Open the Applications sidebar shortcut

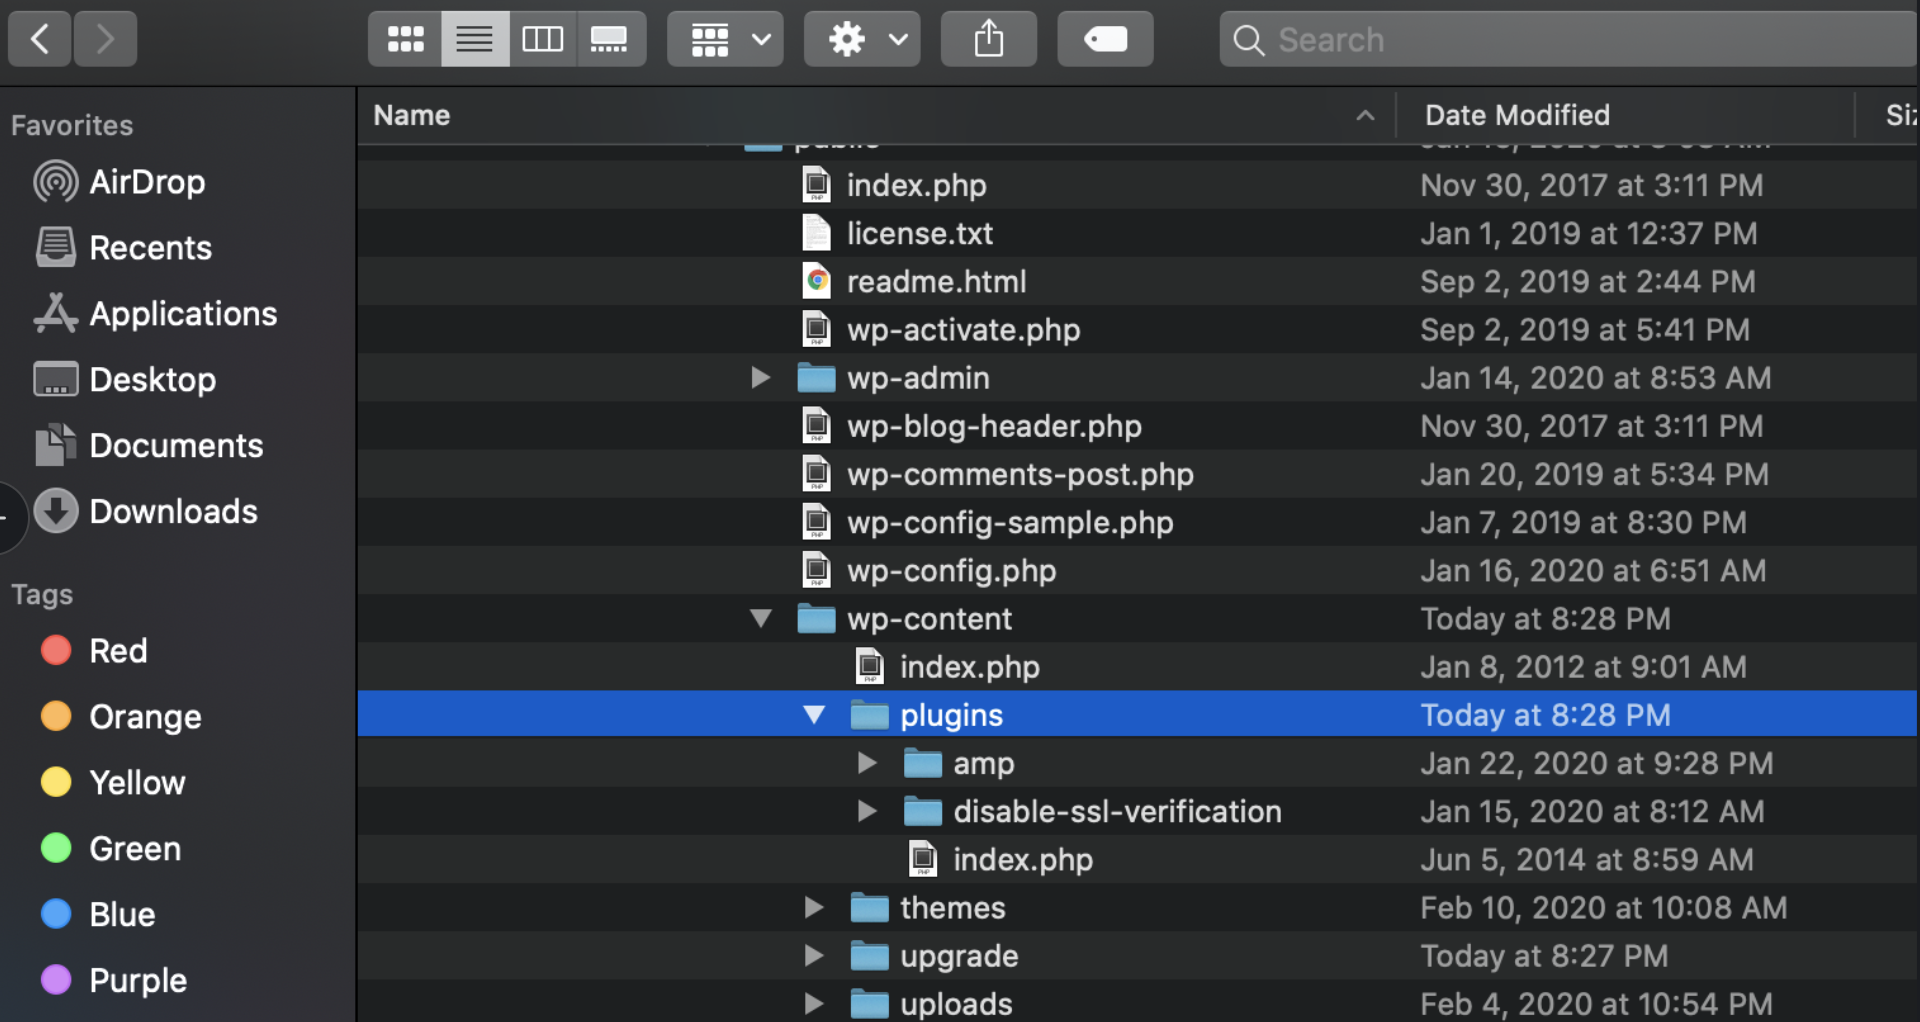[183, 313]
